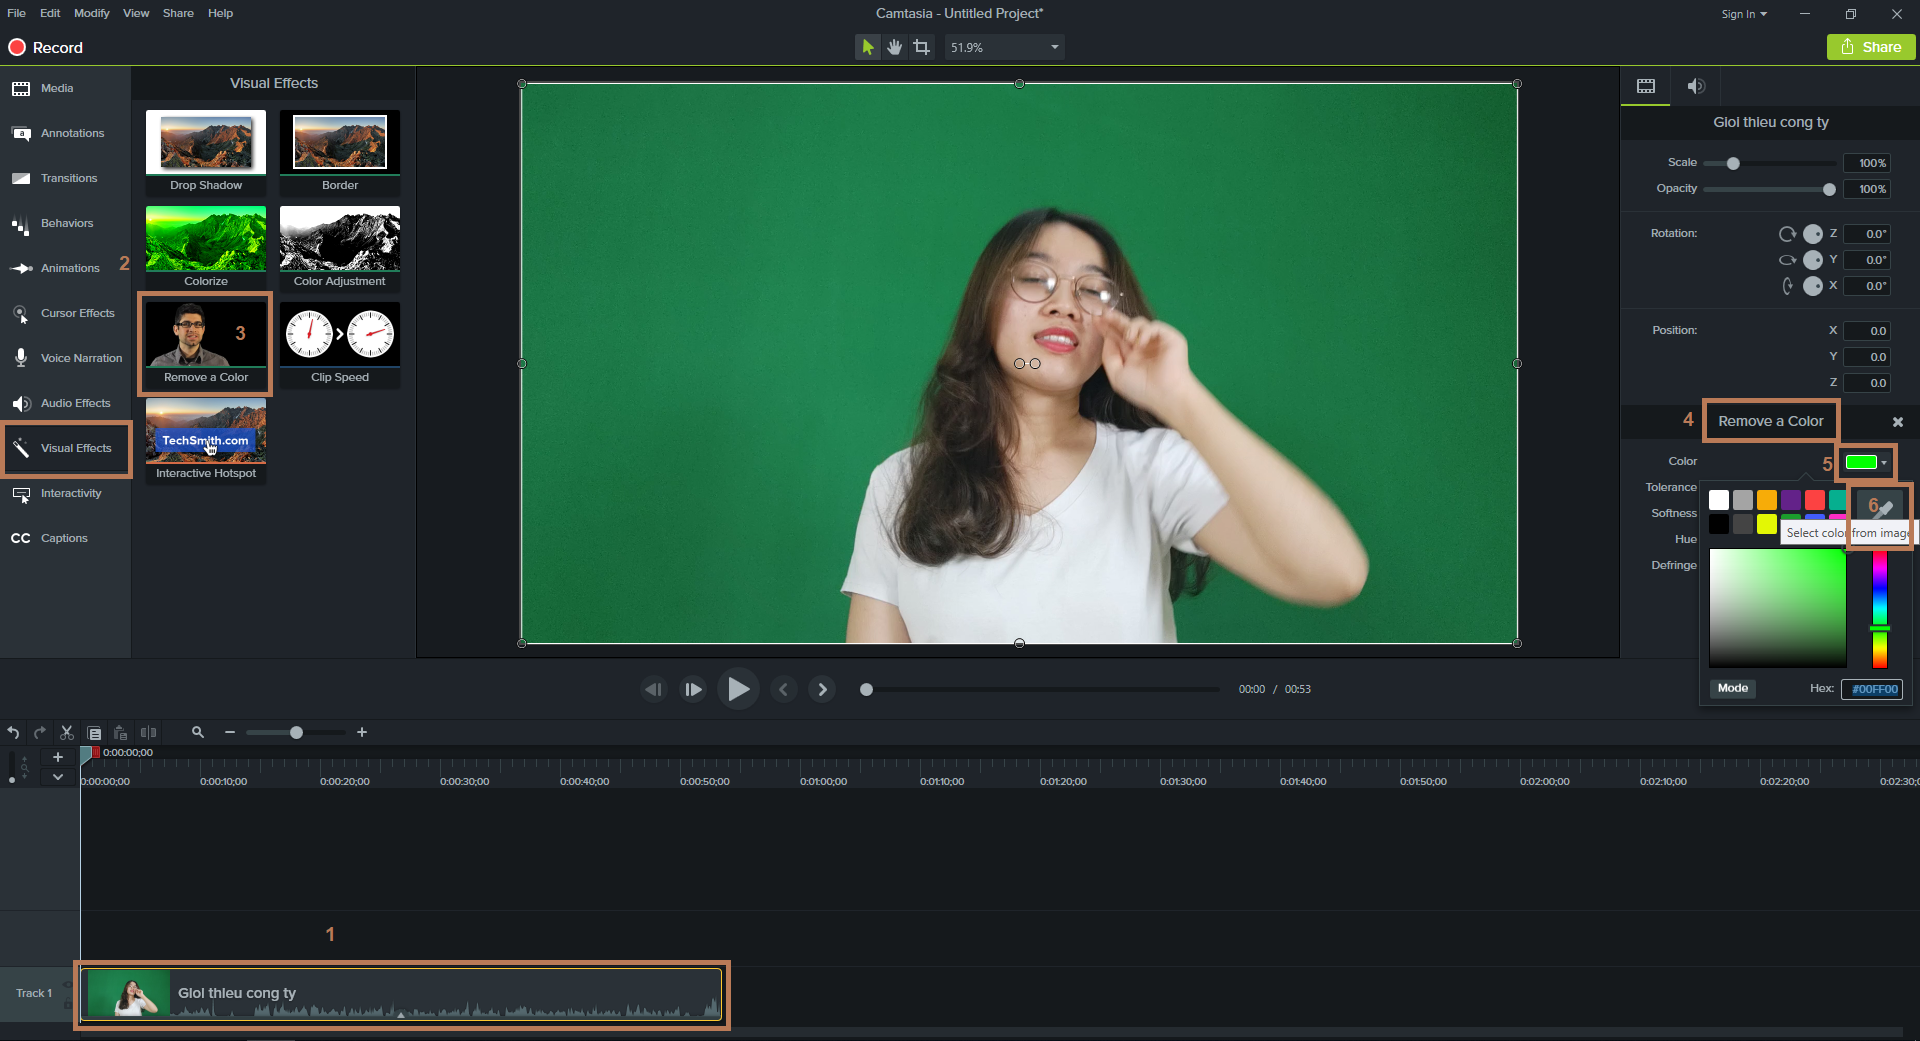
Task: Click the Rotation X dial
Action: (1812, 286)
